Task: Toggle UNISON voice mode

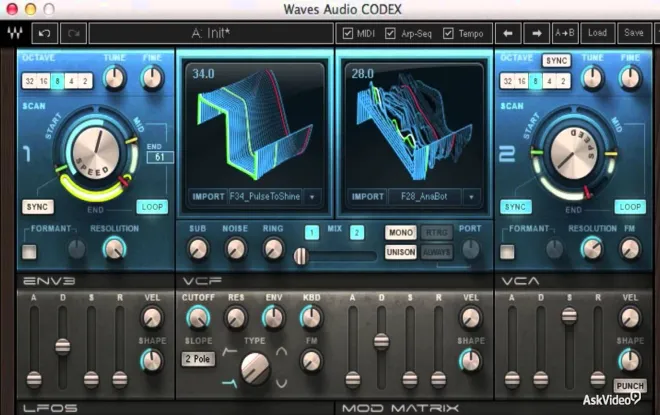Action: tap(401, 252)
